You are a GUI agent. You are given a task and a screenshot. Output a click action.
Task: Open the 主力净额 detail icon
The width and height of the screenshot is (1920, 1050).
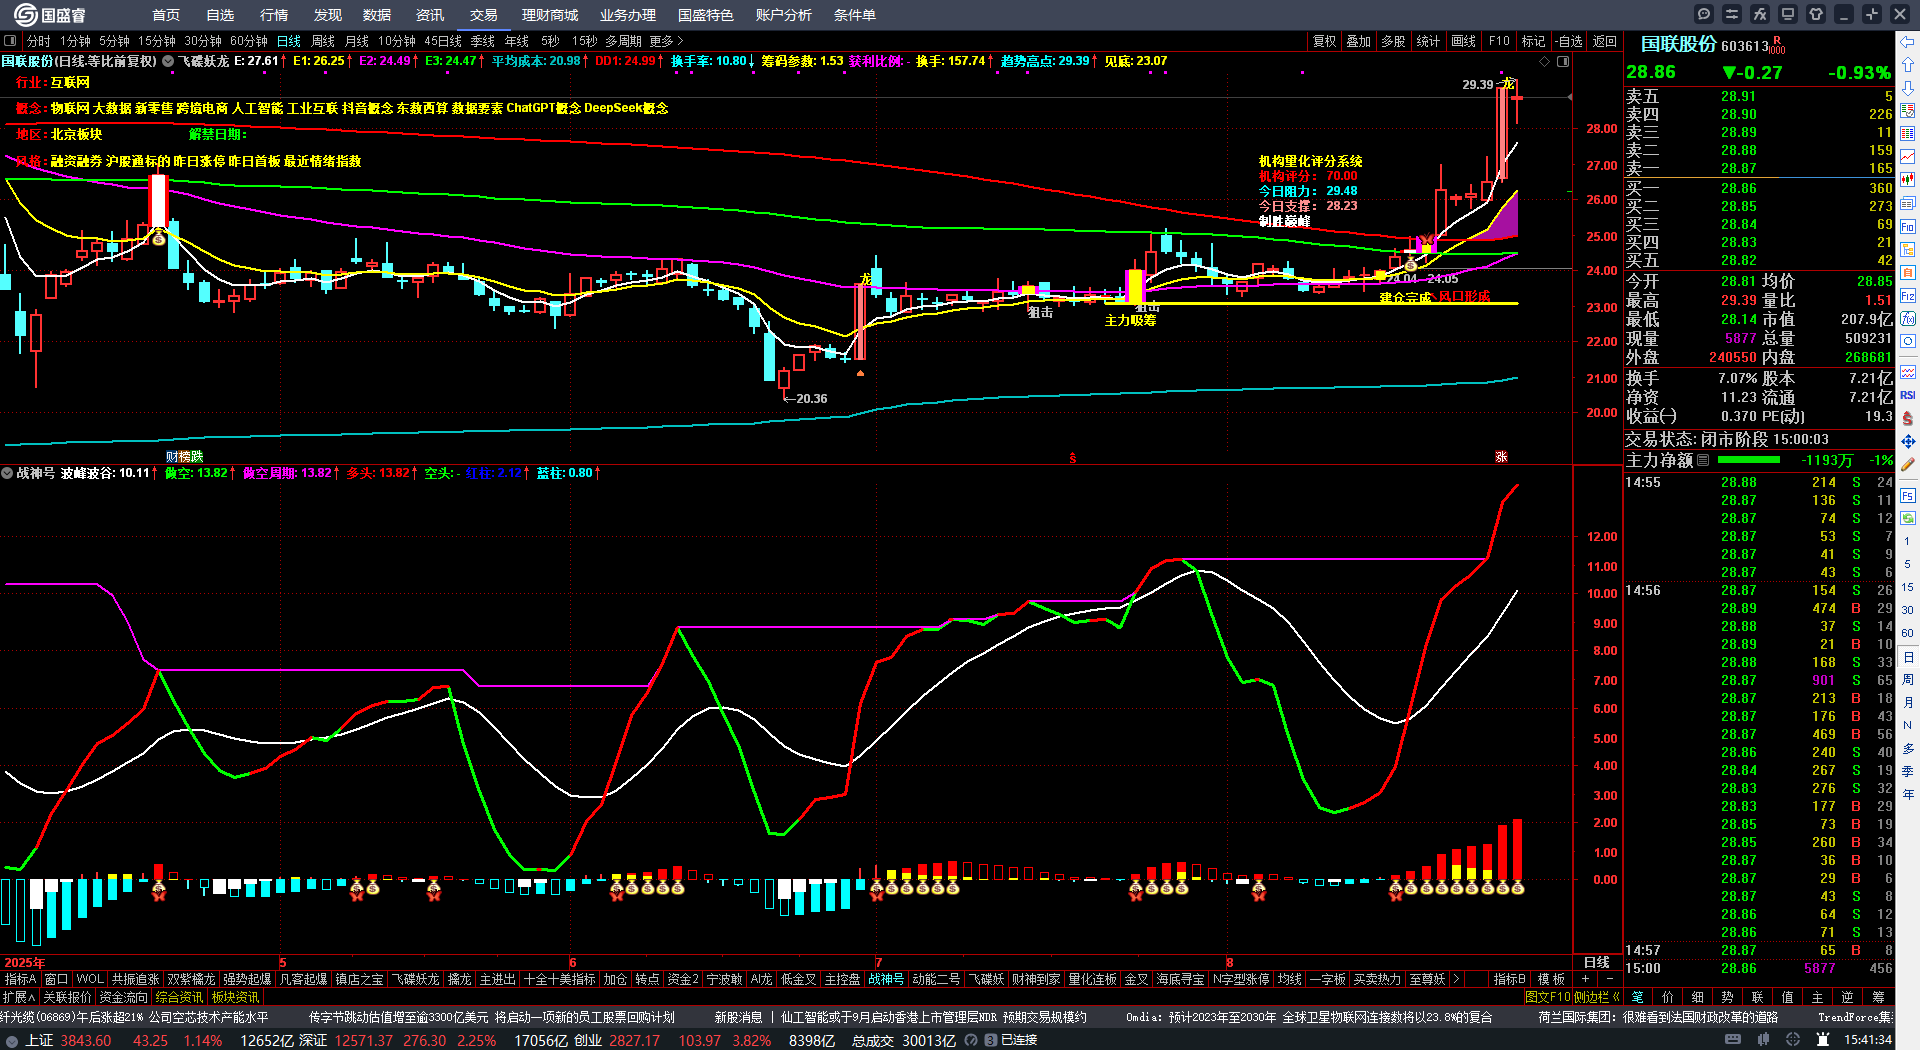tap(1703, 460)
